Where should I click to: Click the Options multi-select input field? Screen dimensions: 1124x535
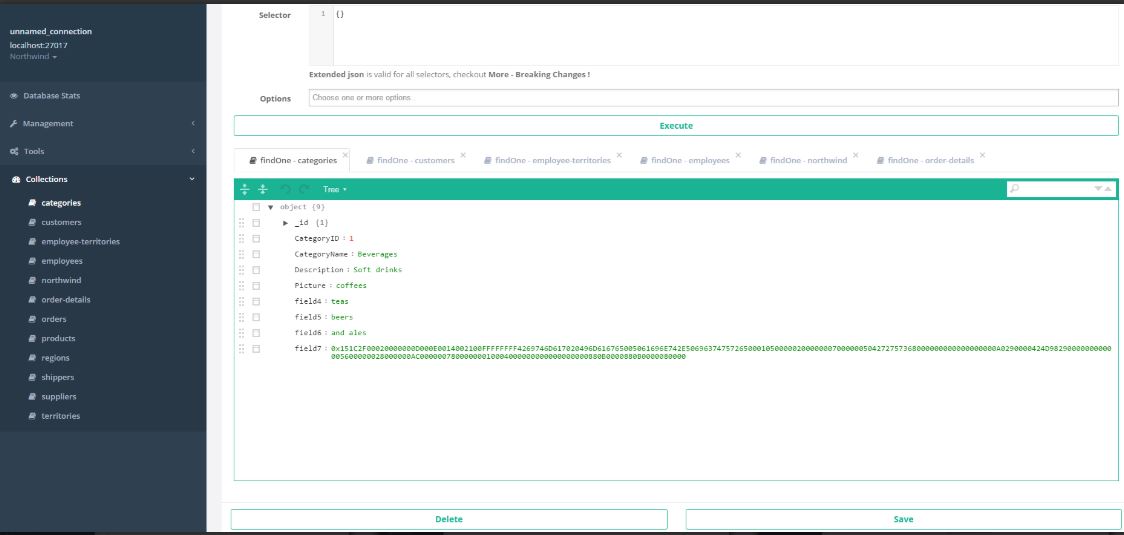pos(712,98)
